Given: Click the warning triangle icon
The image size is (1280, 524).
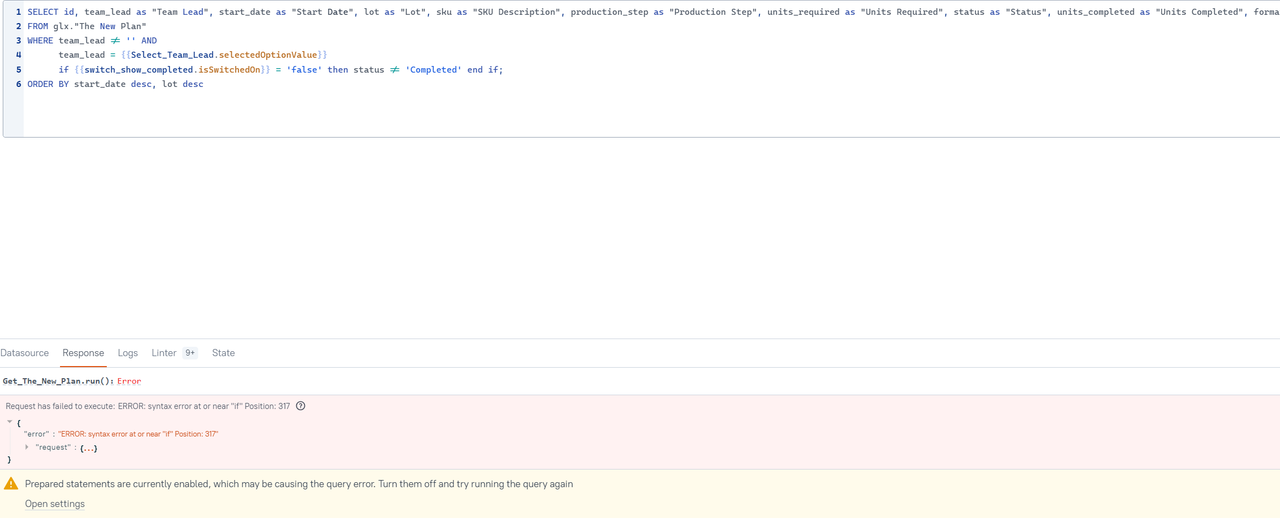Looking at the screenshot, I should click(x=11, y=484).
